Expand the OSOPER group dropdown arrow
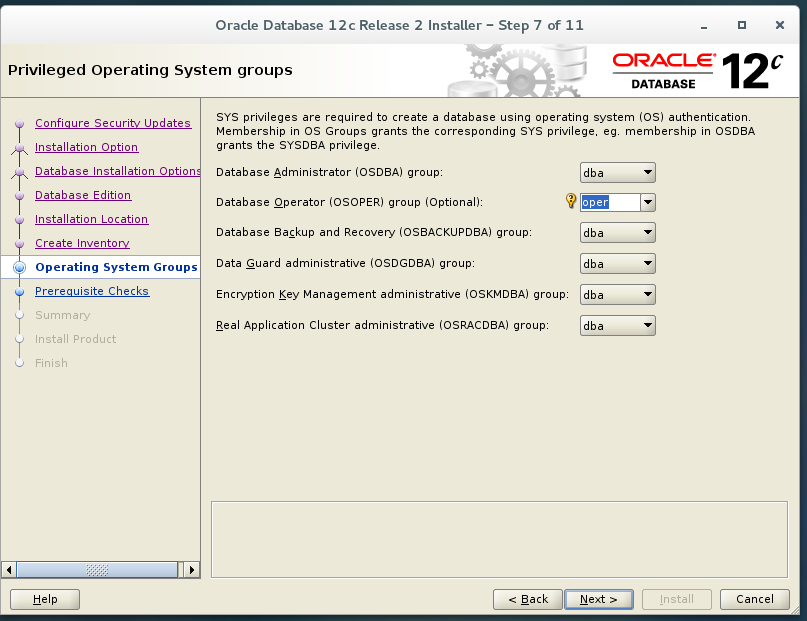This screenshot has width=807, height=621. click(646, 202)
